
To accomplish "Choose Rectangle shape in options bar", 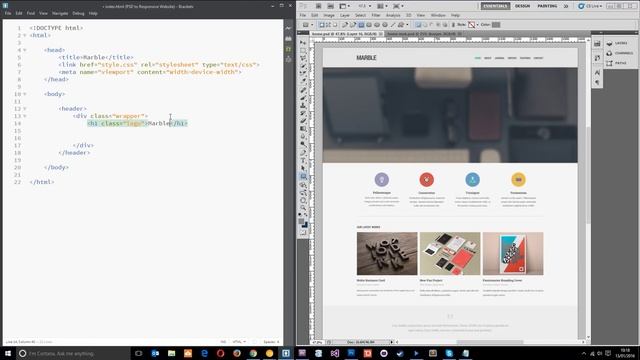I will coord(361,25).
